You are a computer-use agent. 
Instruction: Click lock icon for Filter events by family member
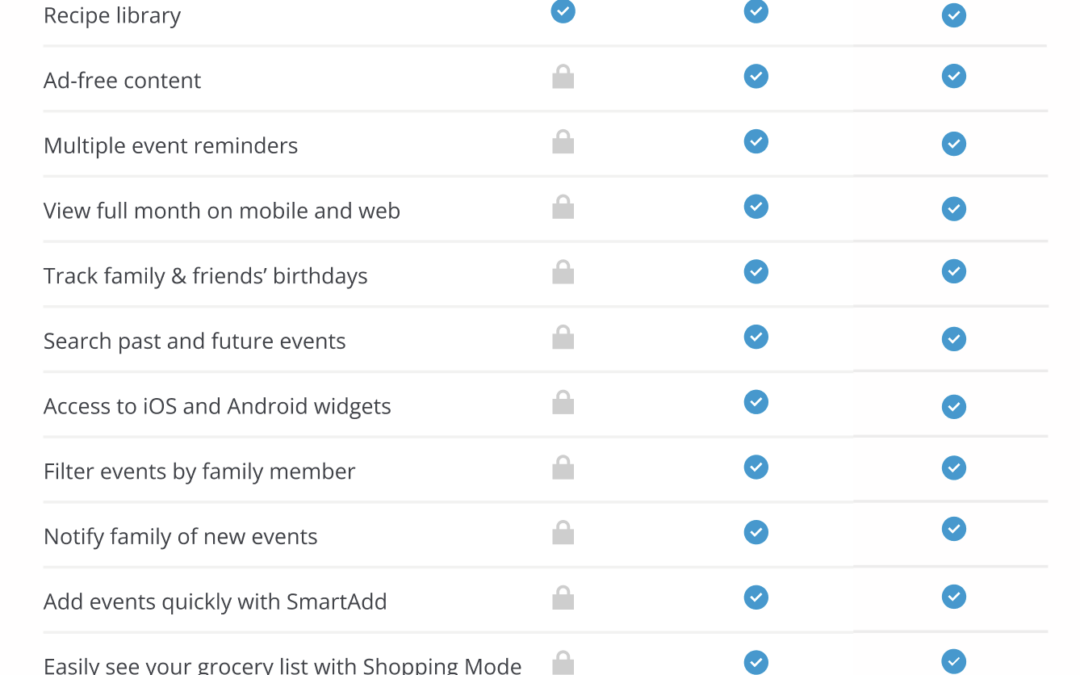click(563, 468)
